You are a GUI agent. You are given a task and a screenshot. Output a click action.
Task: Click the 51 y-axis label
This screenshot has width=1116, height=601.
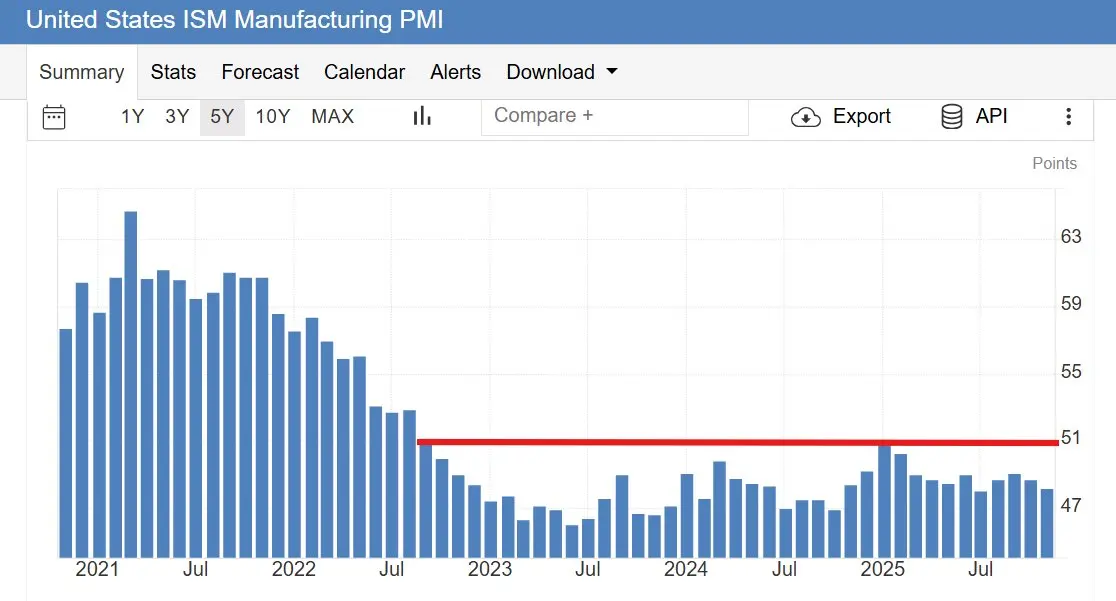tap(1070, 437)
